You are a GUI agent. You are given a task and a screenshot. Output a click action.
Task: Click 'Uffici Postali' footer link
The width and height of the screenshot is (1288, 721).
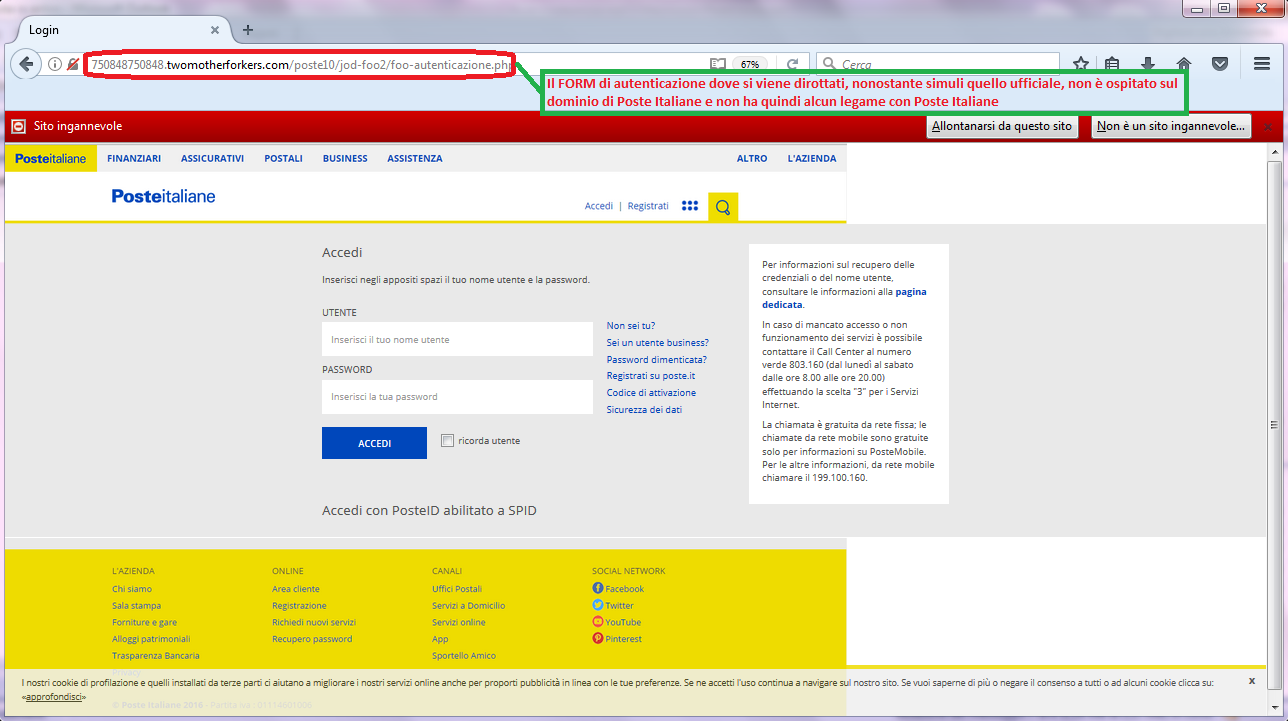click(x=457, y=589)
